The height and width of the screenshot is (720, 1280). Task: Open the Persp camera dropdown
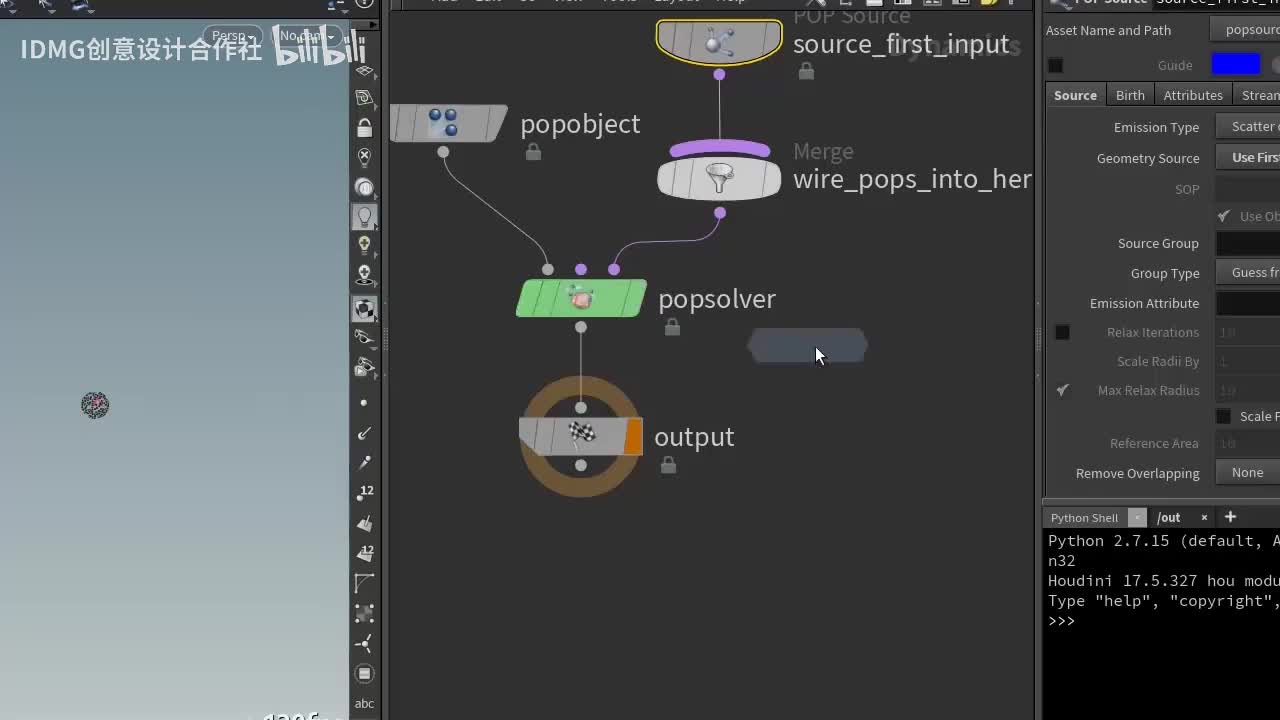233,36
